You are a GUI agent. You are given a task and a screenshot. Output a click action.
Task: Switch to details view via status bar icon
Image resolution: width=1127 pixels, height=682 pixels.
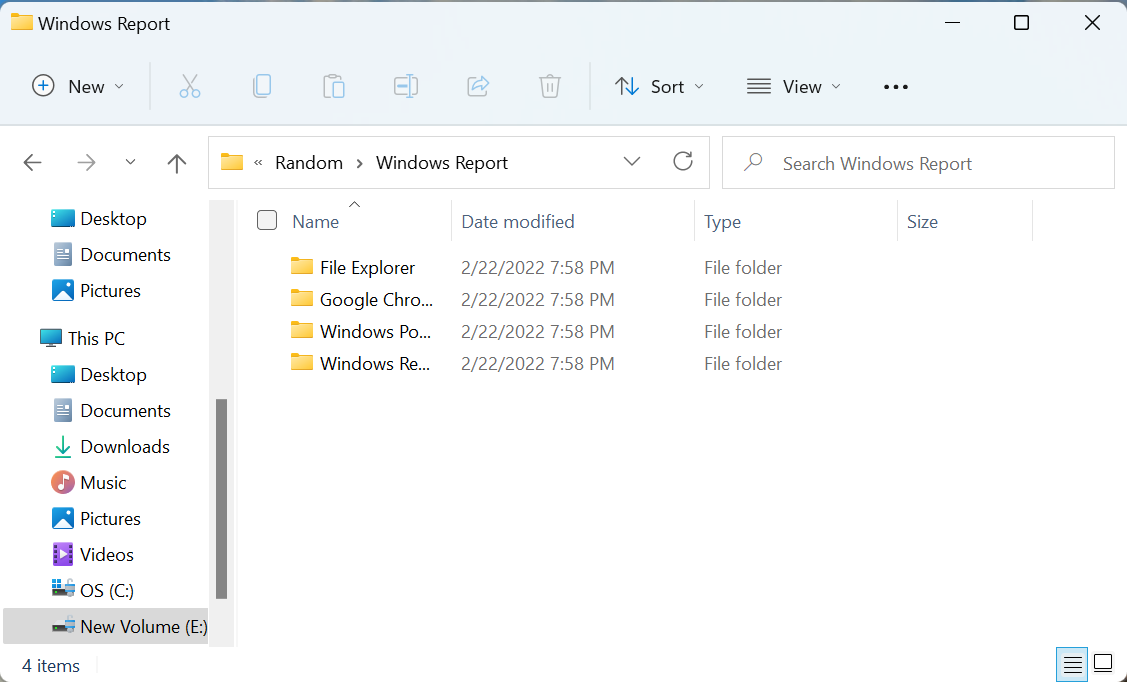[1072, 663]
